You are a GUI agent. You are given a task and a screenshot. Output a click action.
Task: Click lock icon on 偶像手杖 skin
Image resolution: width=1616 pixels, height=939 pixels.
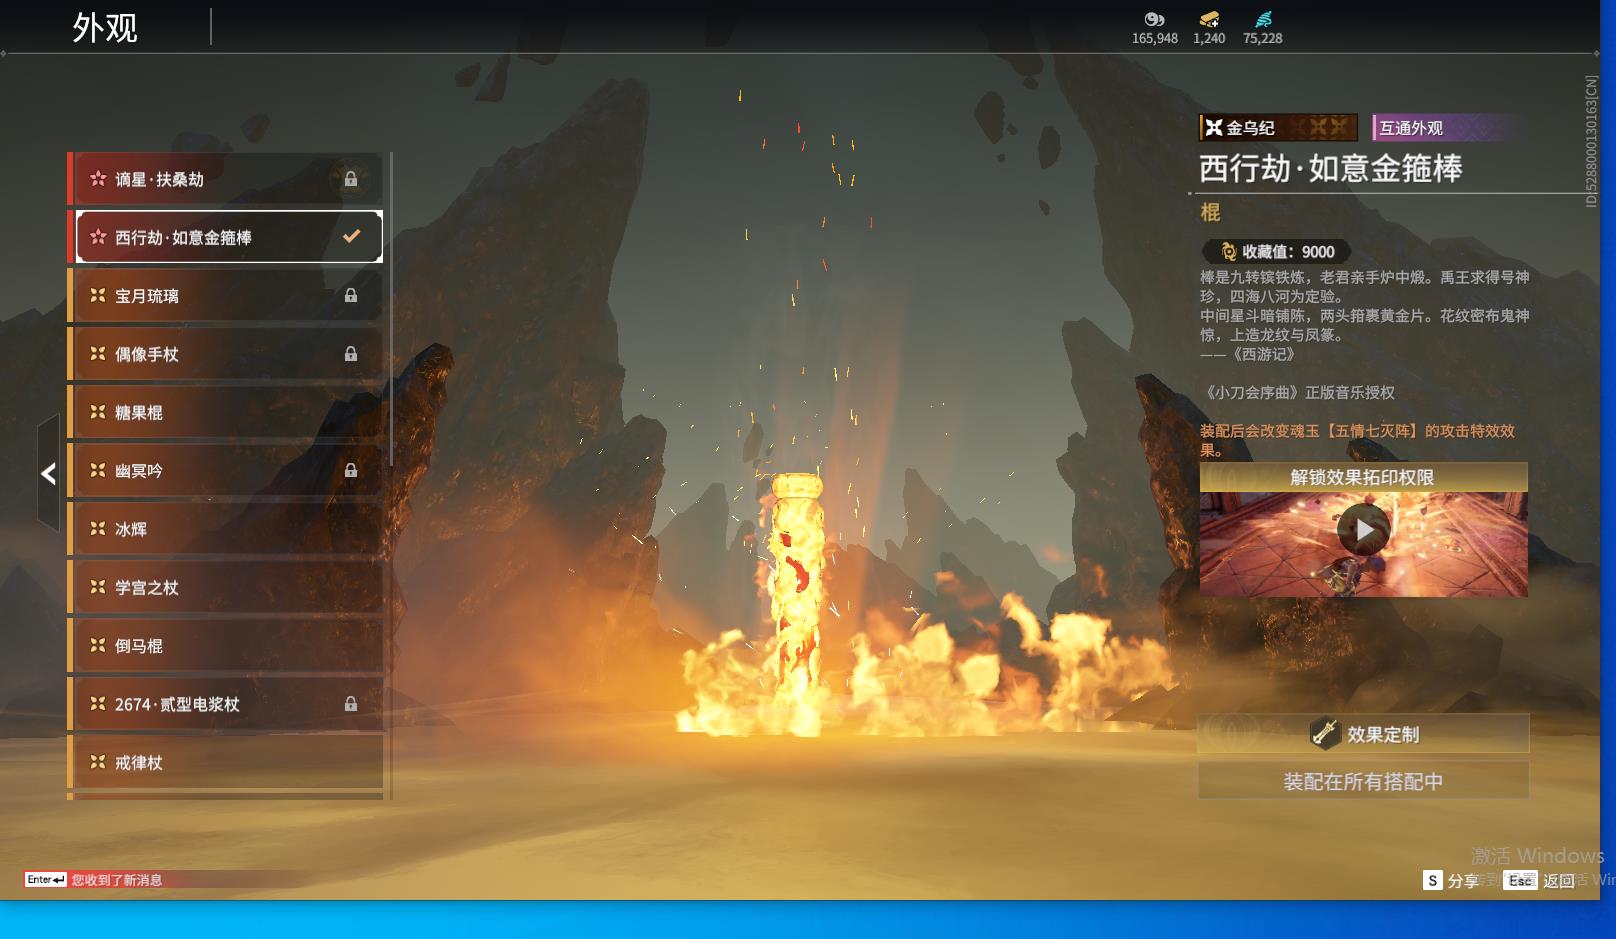point(351,354)
